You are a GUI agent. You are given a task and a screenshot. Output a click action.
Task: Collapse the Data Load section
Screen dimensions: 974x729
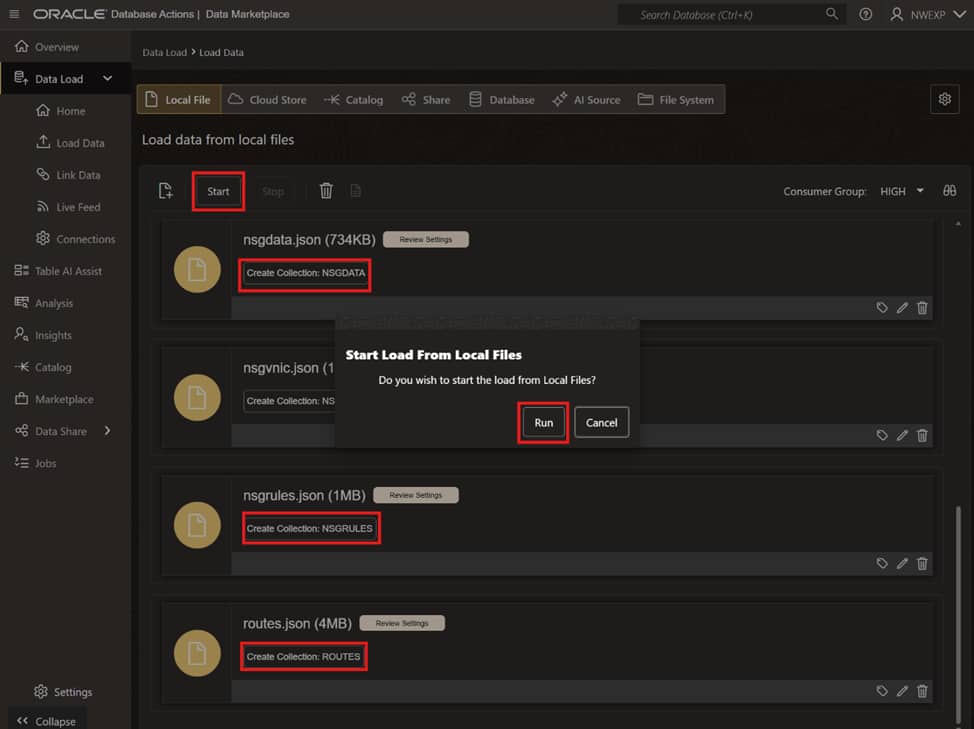107,79
